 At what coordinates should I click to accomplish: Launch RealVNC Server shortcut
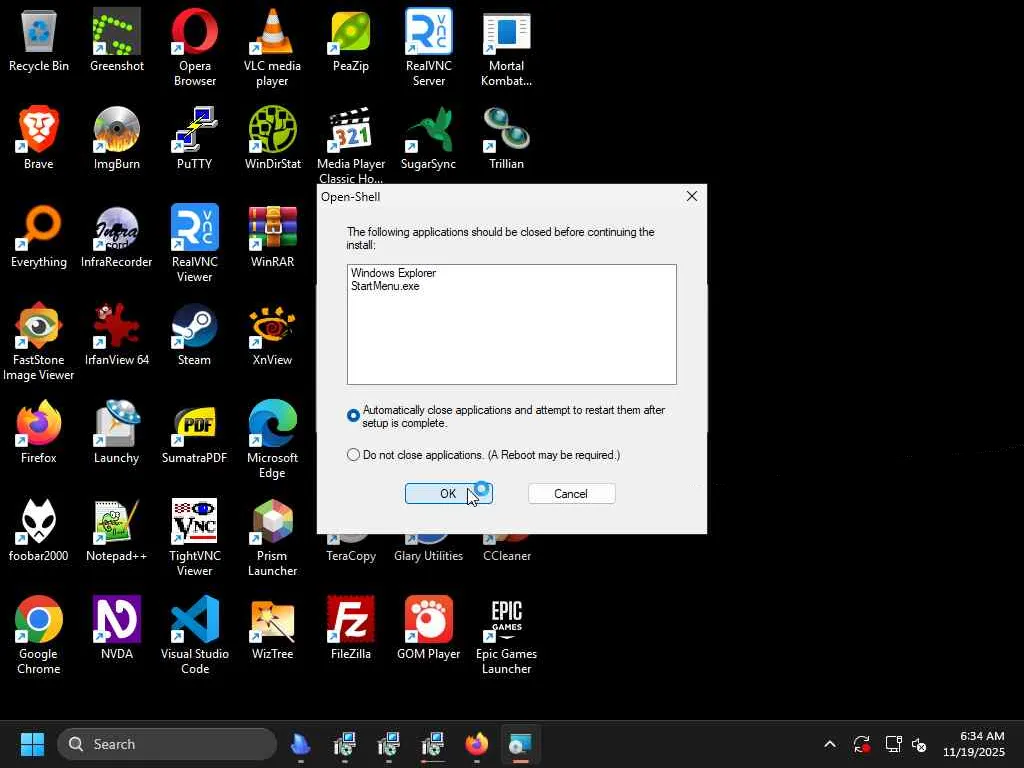coord(428,47)
